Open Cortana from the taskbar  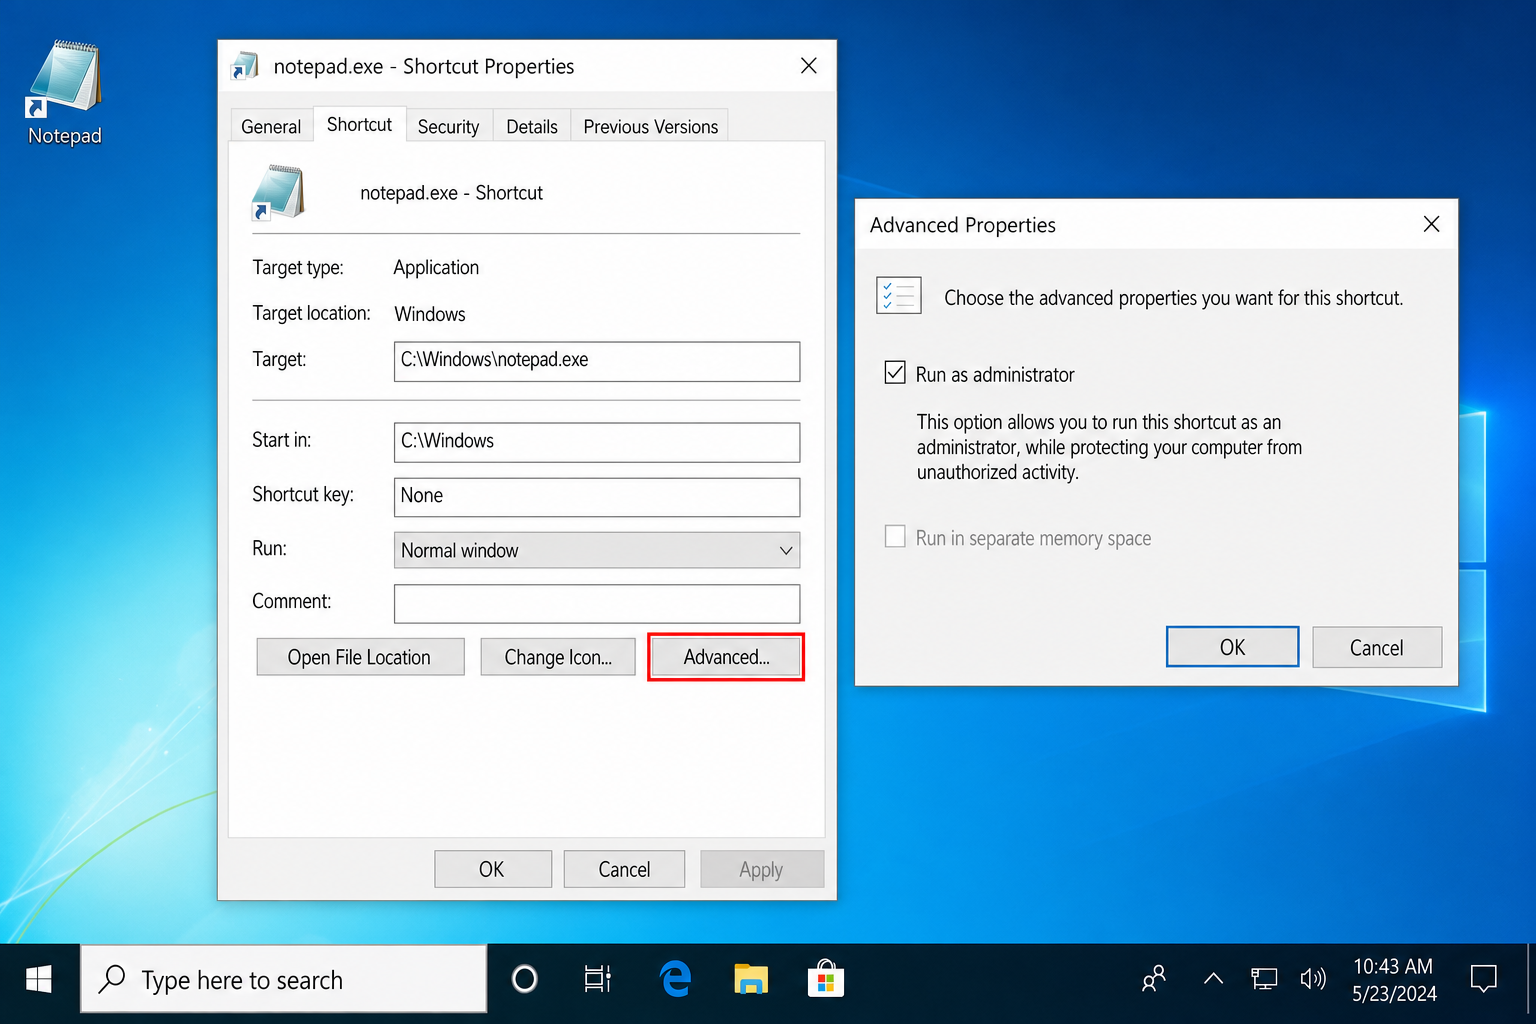pyautogui.click(x=524, y=980)
